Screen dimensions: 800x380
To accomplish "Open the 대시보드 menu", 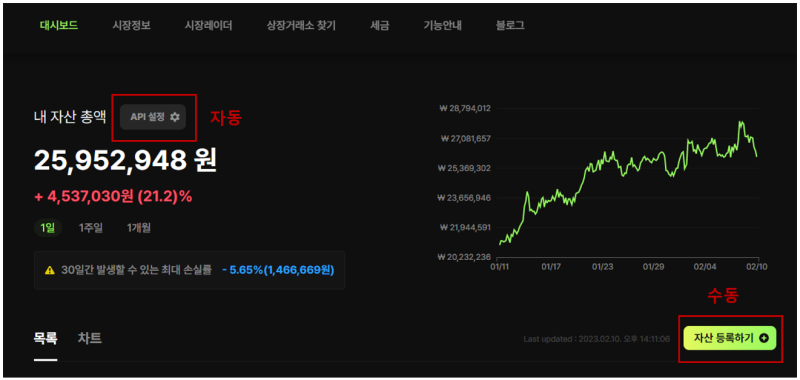I will click(x=59, y=26).
